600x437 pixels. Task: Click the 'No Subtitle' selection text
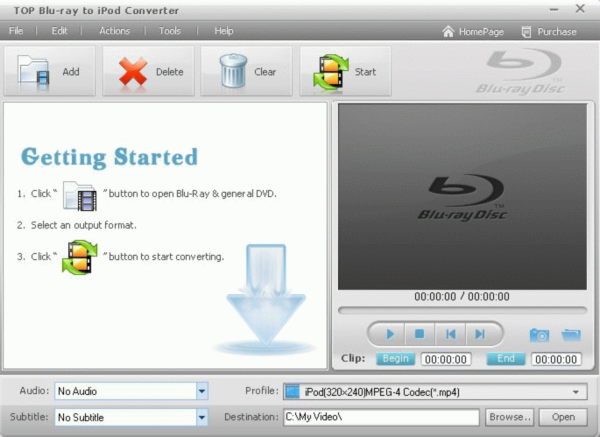tap(81, 417)
